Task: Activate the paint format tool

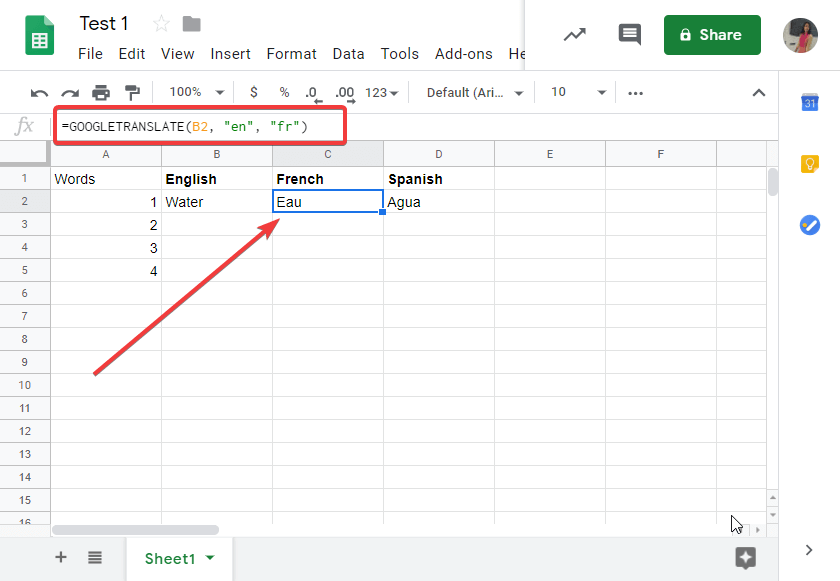Action: point(132,93)
